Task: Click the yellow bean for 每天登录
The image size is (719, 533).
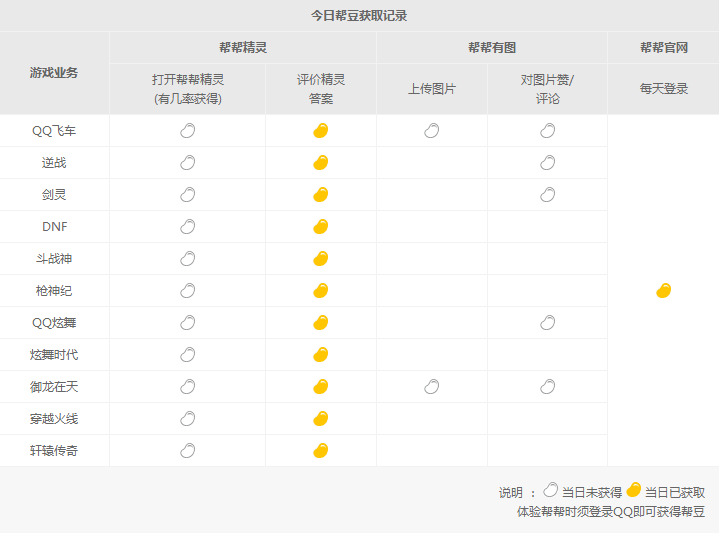Action: 663,291
